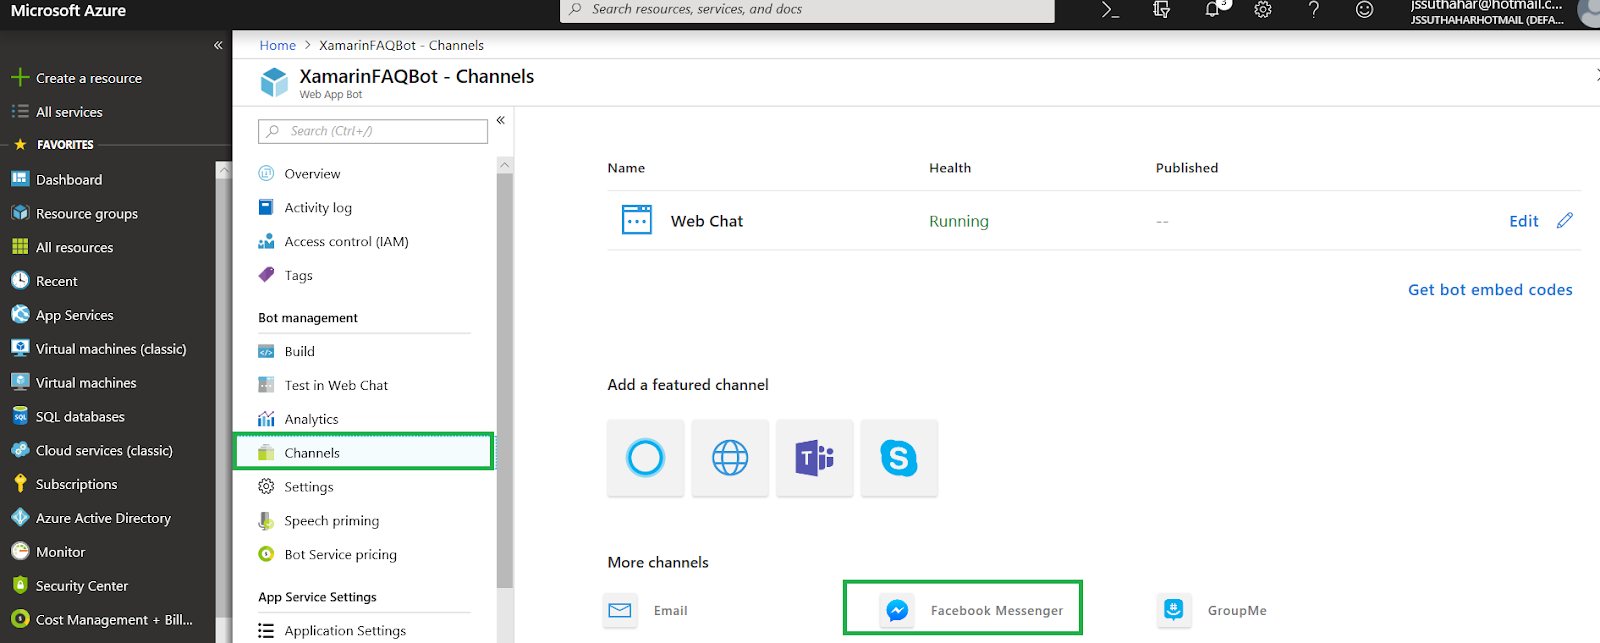The height and width of the screenshot is (643, 1600).
Task: Open the notifications bell
Action: 1213,10
